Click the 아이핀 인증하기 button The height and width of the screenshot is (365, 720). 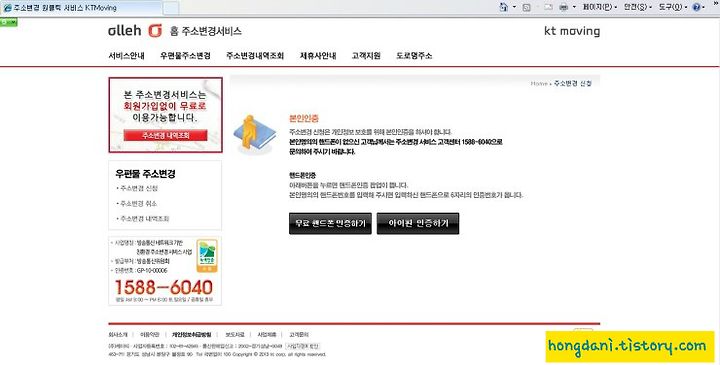[x=418, y=223]
